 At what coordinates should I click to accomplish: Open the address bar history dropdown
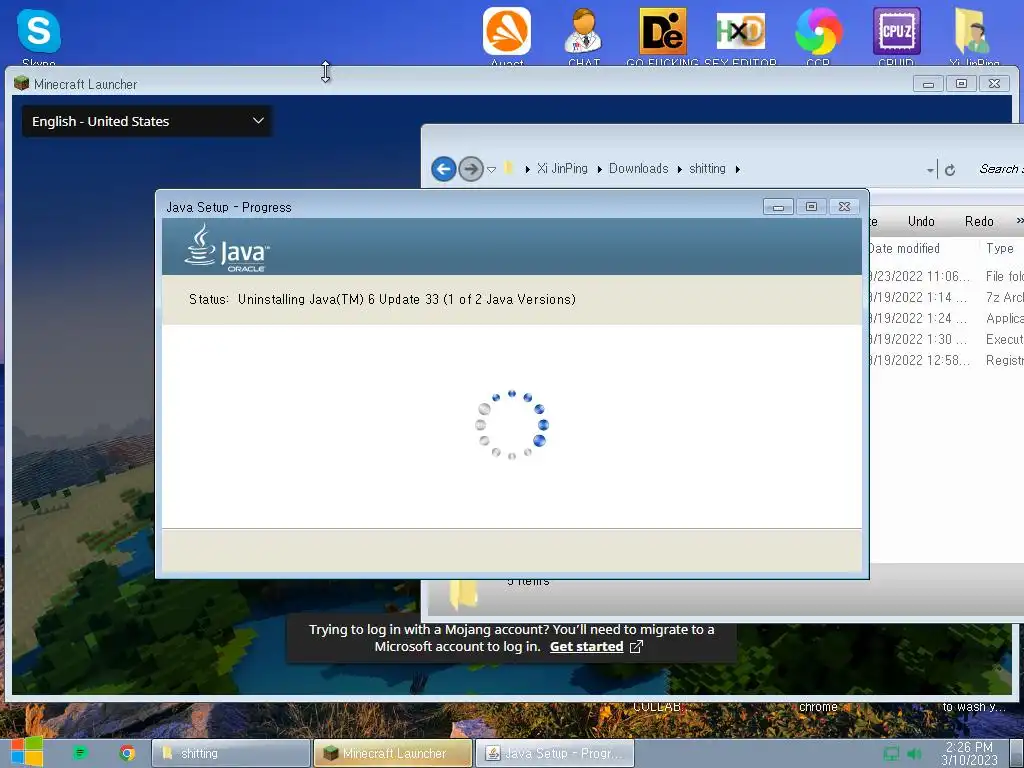930,170
